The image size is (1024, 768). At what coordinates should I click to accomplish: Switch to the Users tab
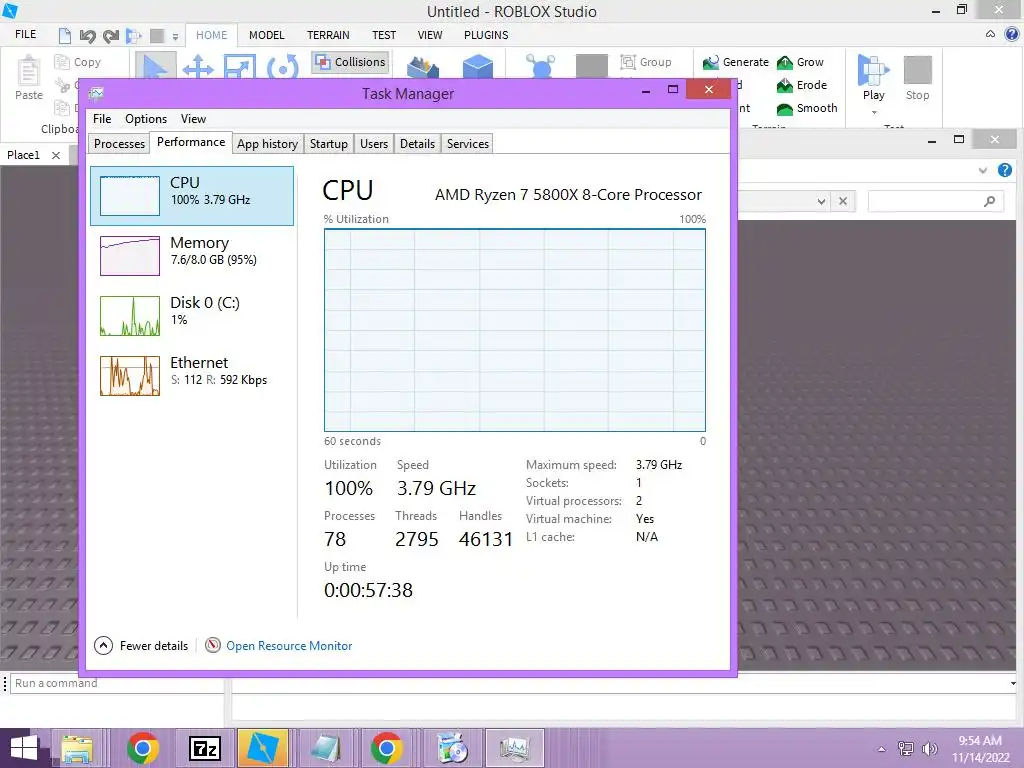point(374,144)
